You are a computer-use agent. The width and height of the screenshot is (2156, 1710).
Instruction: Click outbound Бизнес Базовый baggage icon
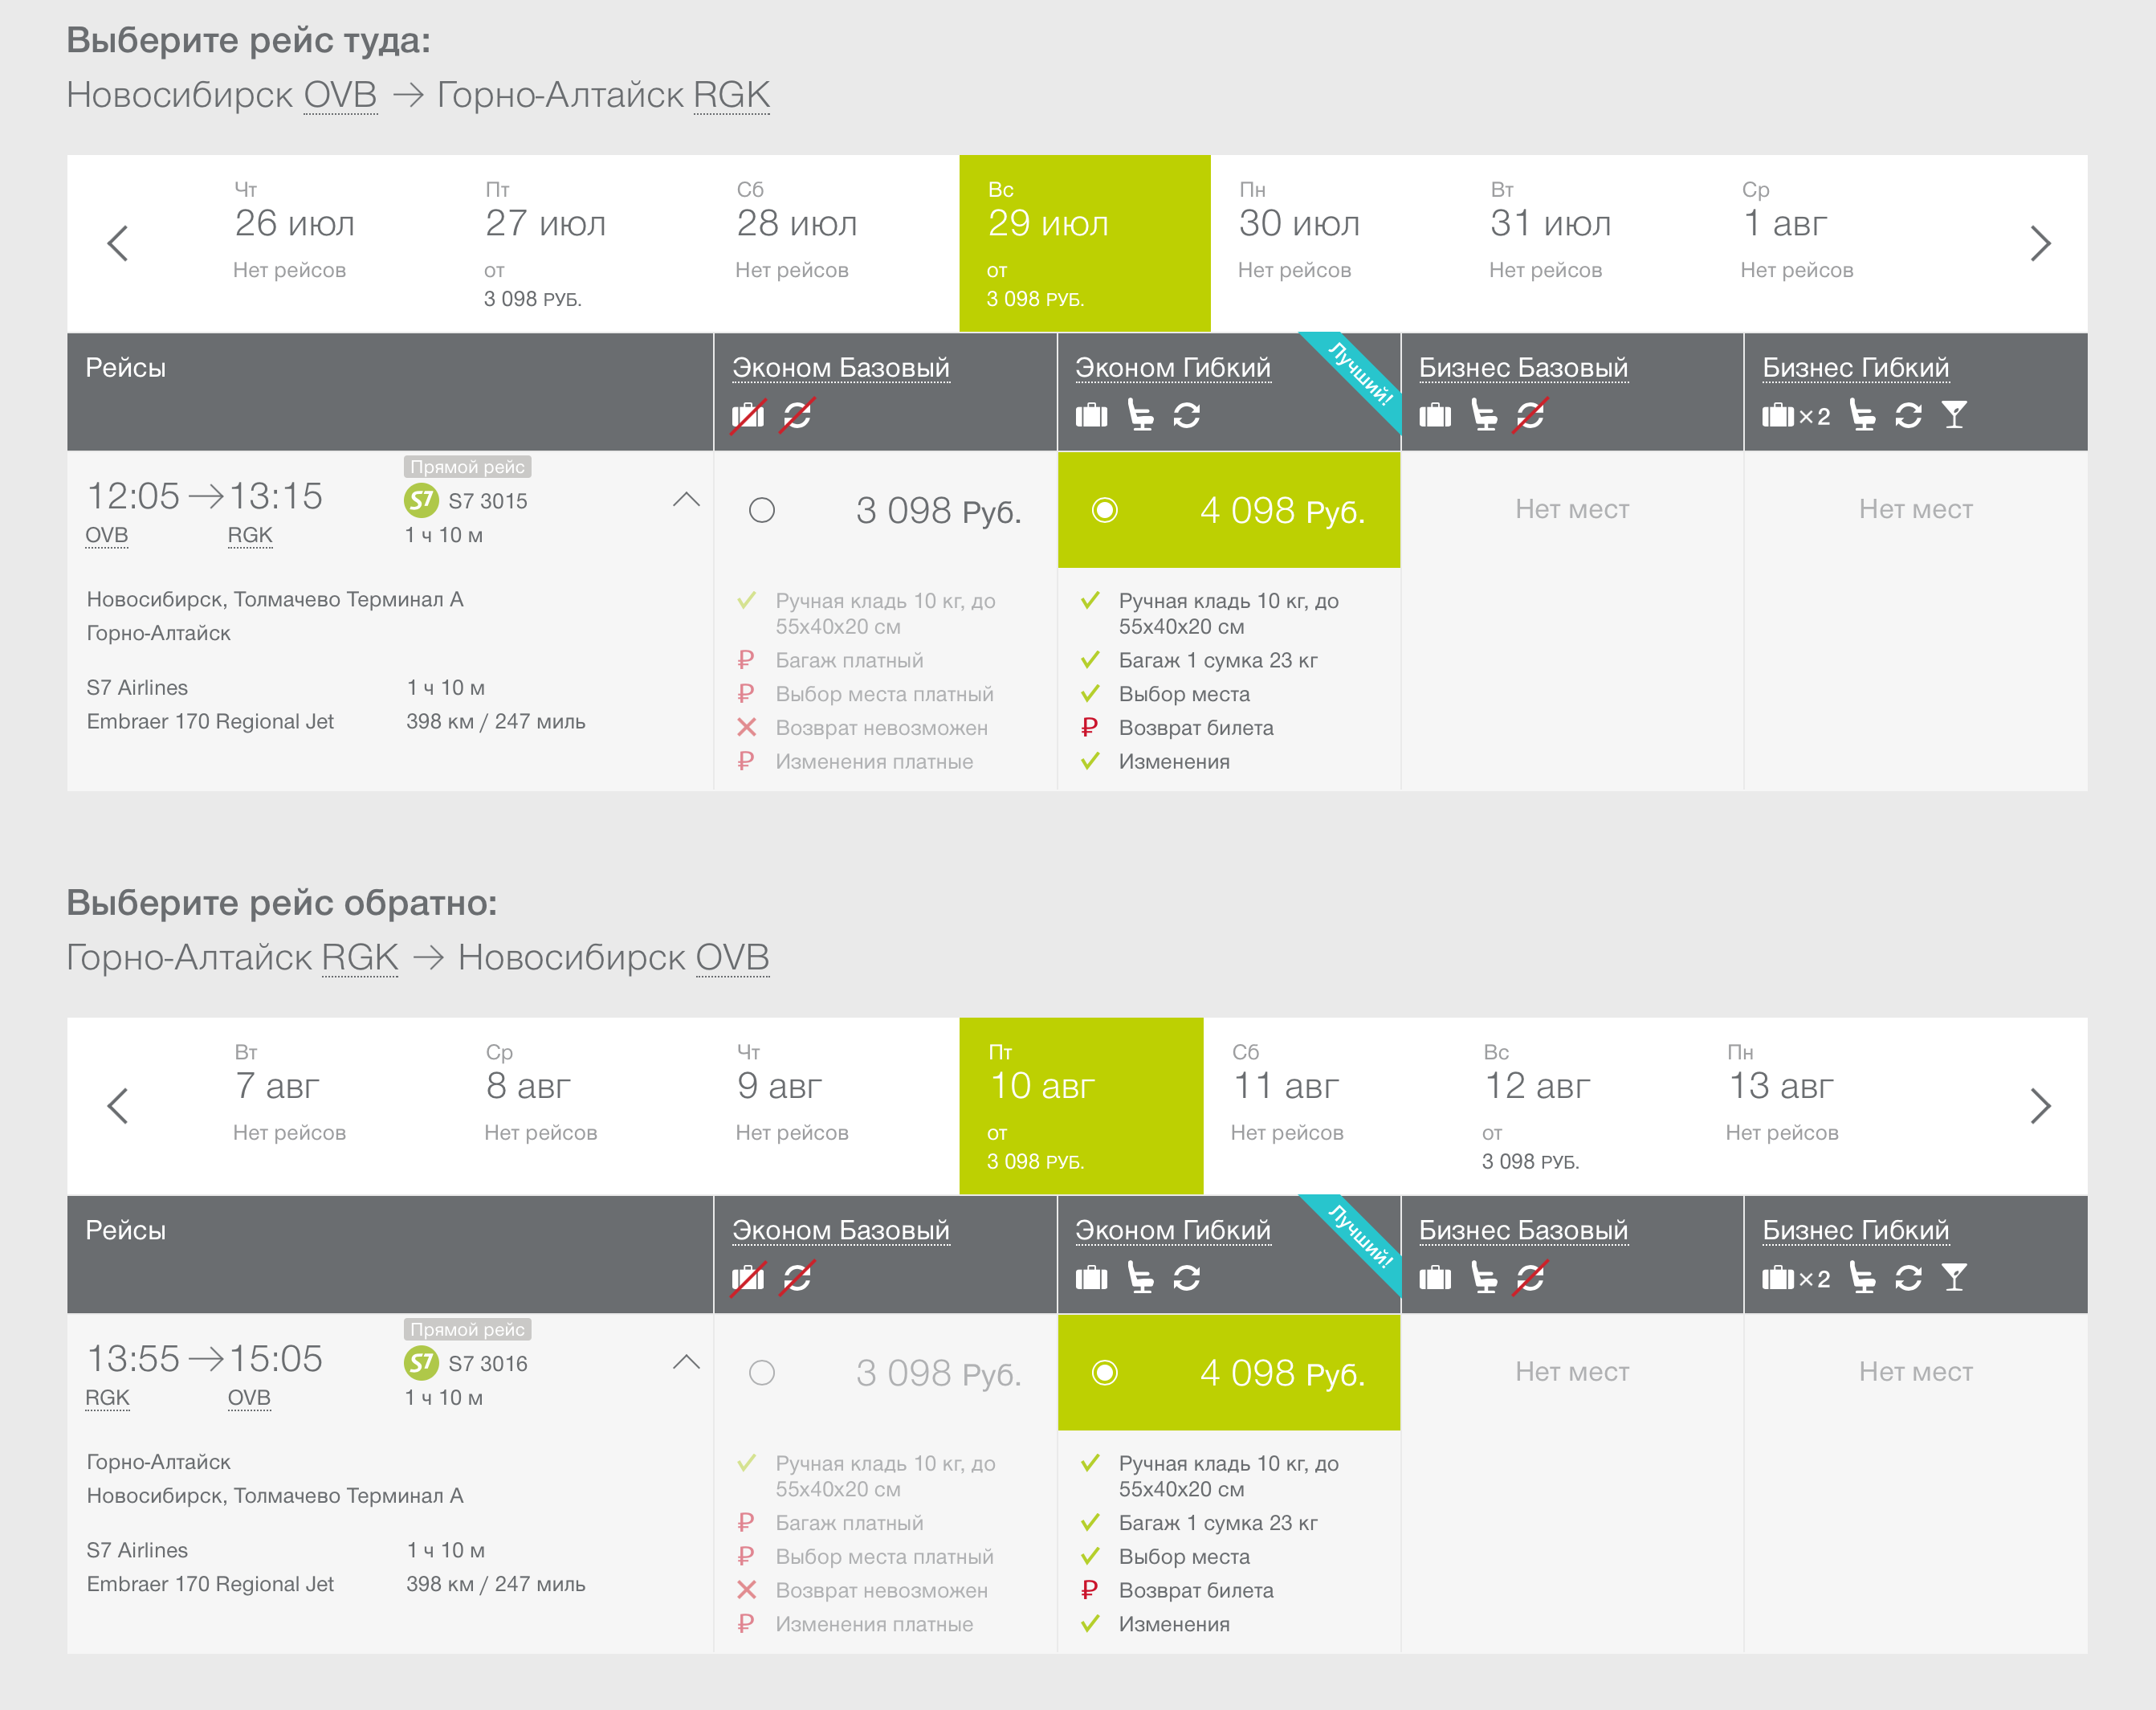tap(1435, 415)
